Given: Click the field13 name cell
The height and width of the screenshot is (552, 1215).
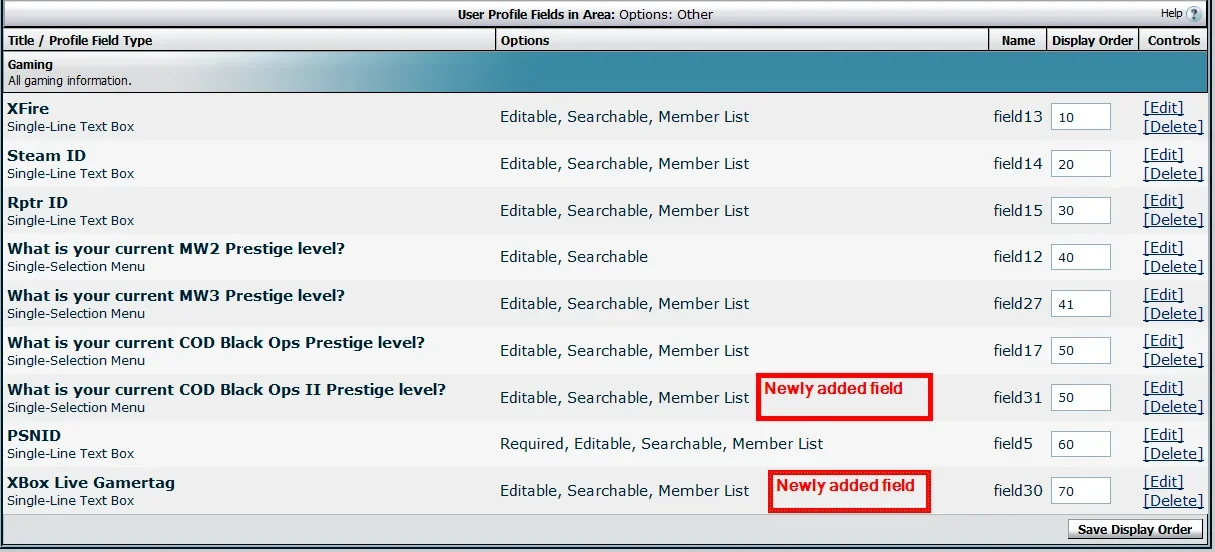Looking at the screenshot, I should 1018,117.
